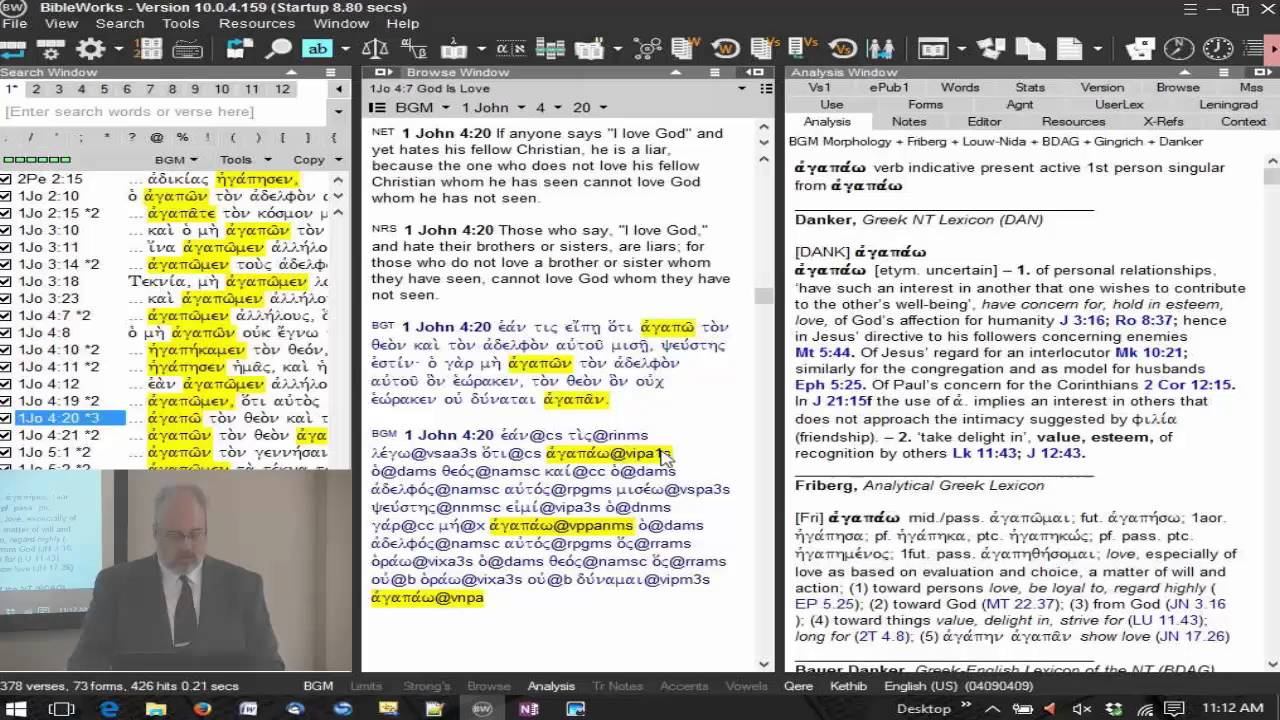1280x720 pixels.
Task: Follow the Mt 5:44 reference link
Action: click(824, 352)
